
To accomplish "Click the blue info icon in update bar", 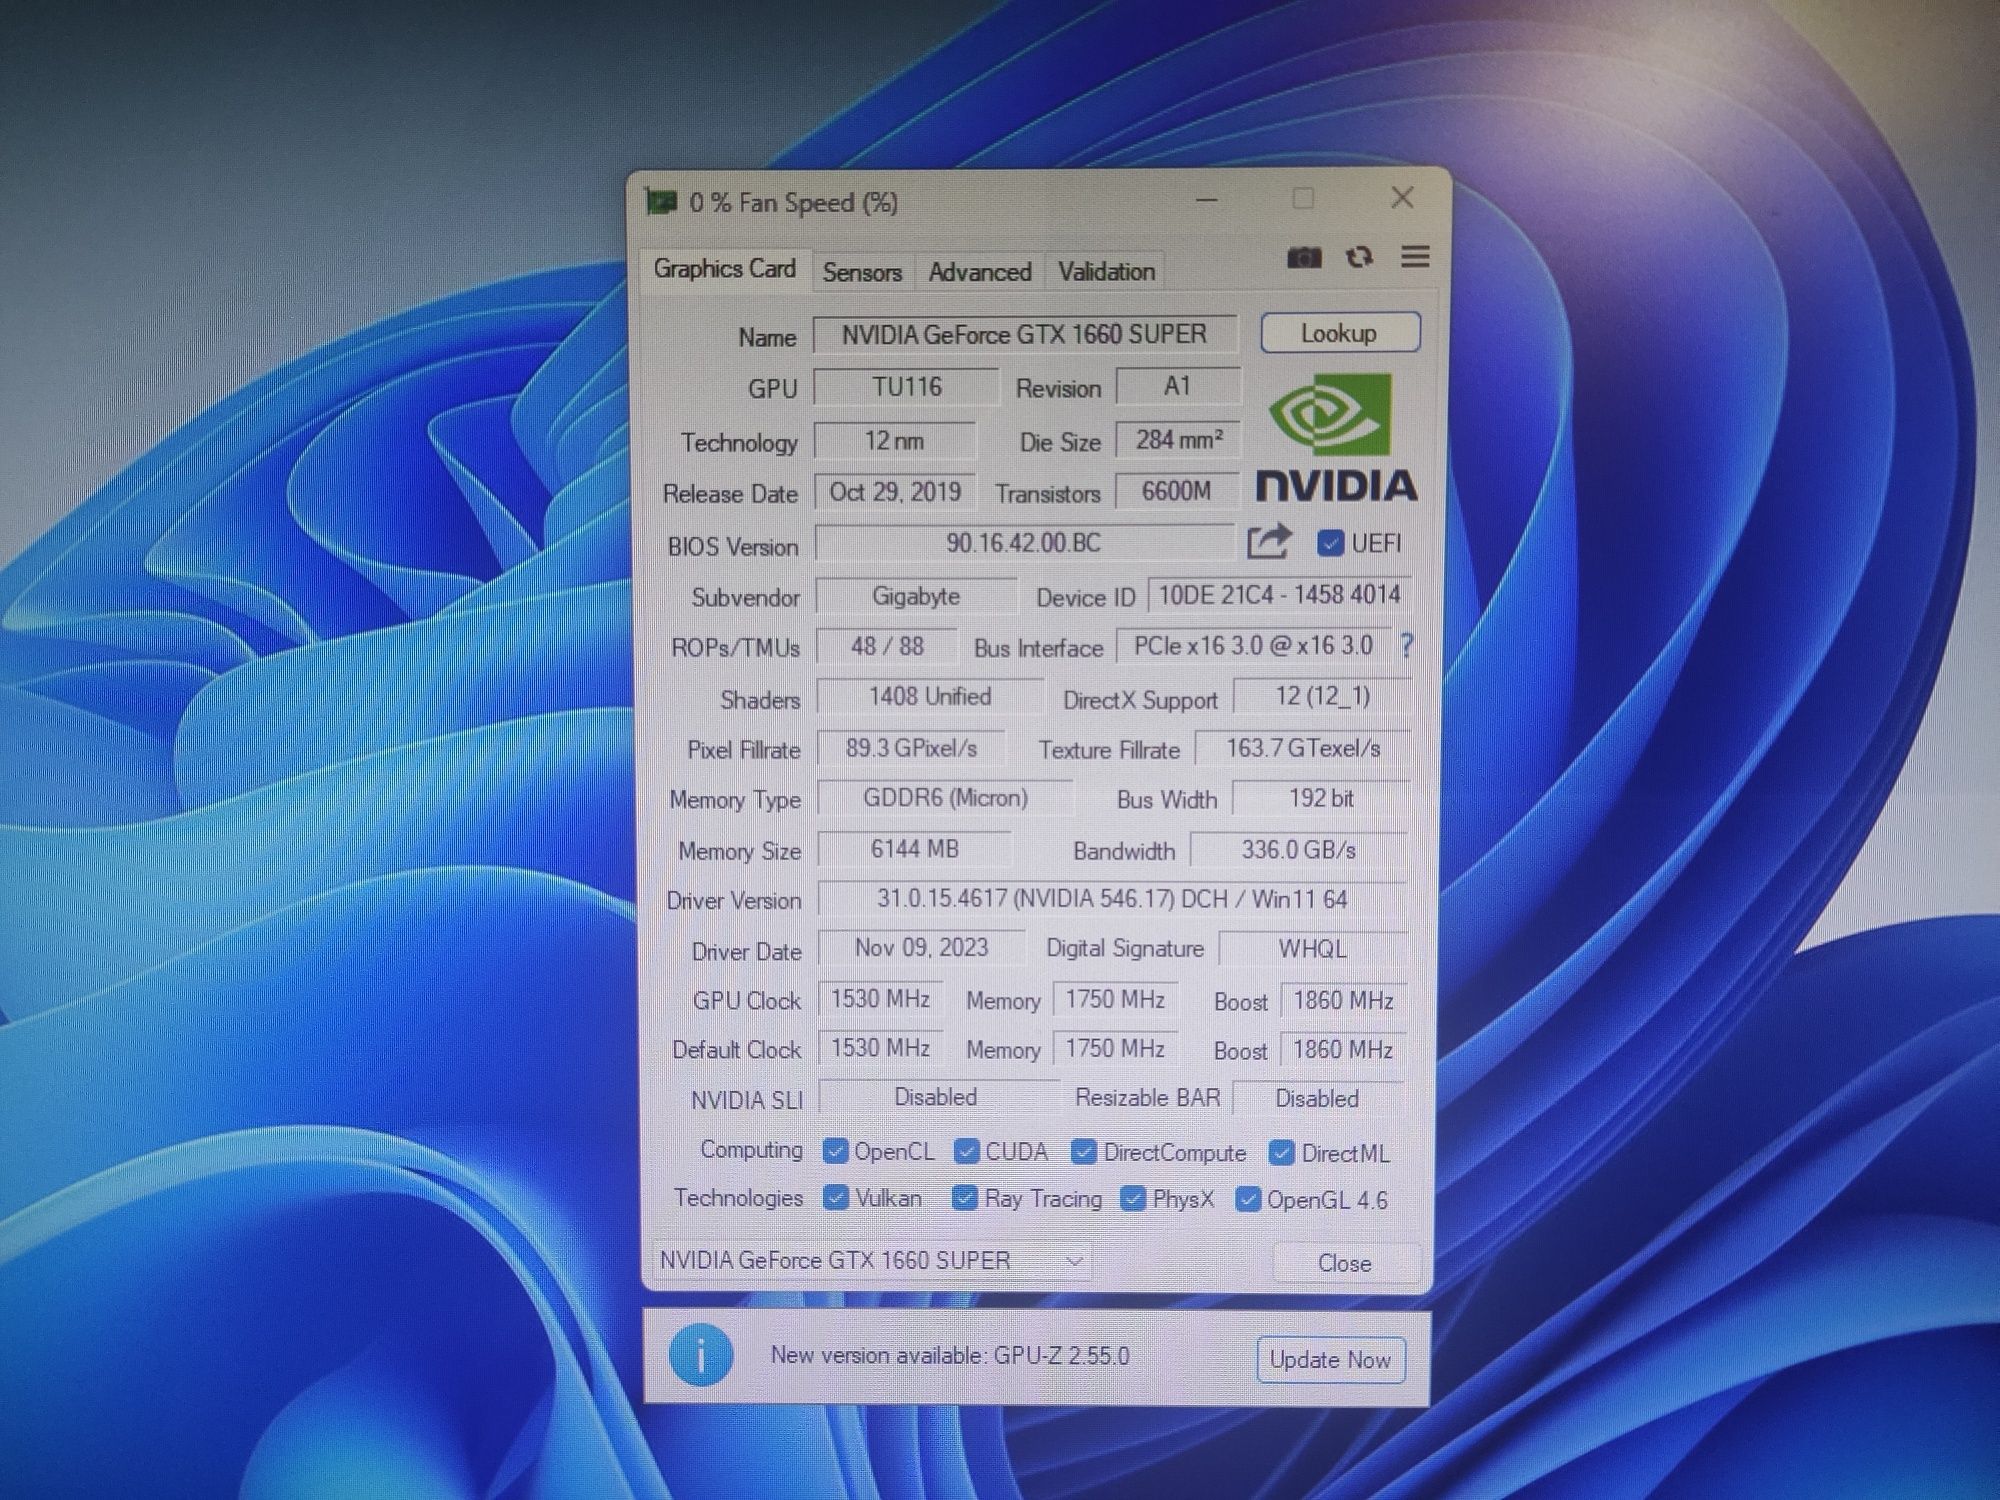I will pyautogui.click(x=700, y=1355).
